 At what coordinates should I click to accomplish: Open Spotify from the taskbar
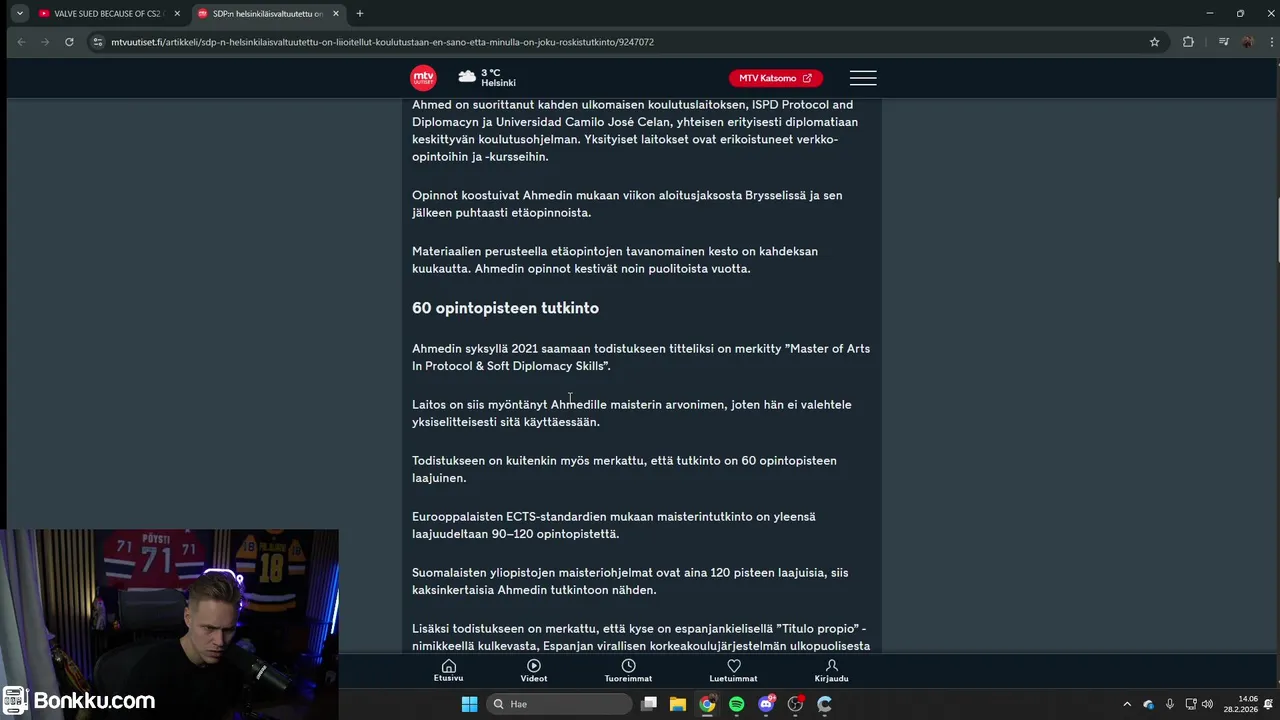(x=737, y=704)
